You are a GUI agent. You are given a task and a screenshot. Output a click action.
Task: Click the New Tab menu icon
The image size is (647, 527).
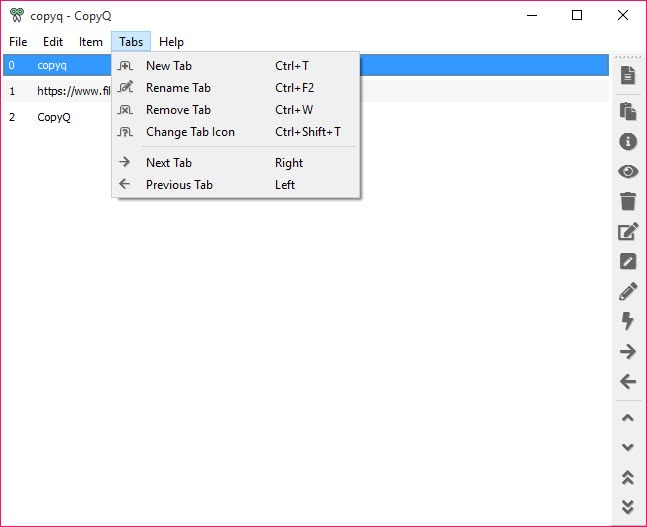pyautogui.click(x=125, y=66)
